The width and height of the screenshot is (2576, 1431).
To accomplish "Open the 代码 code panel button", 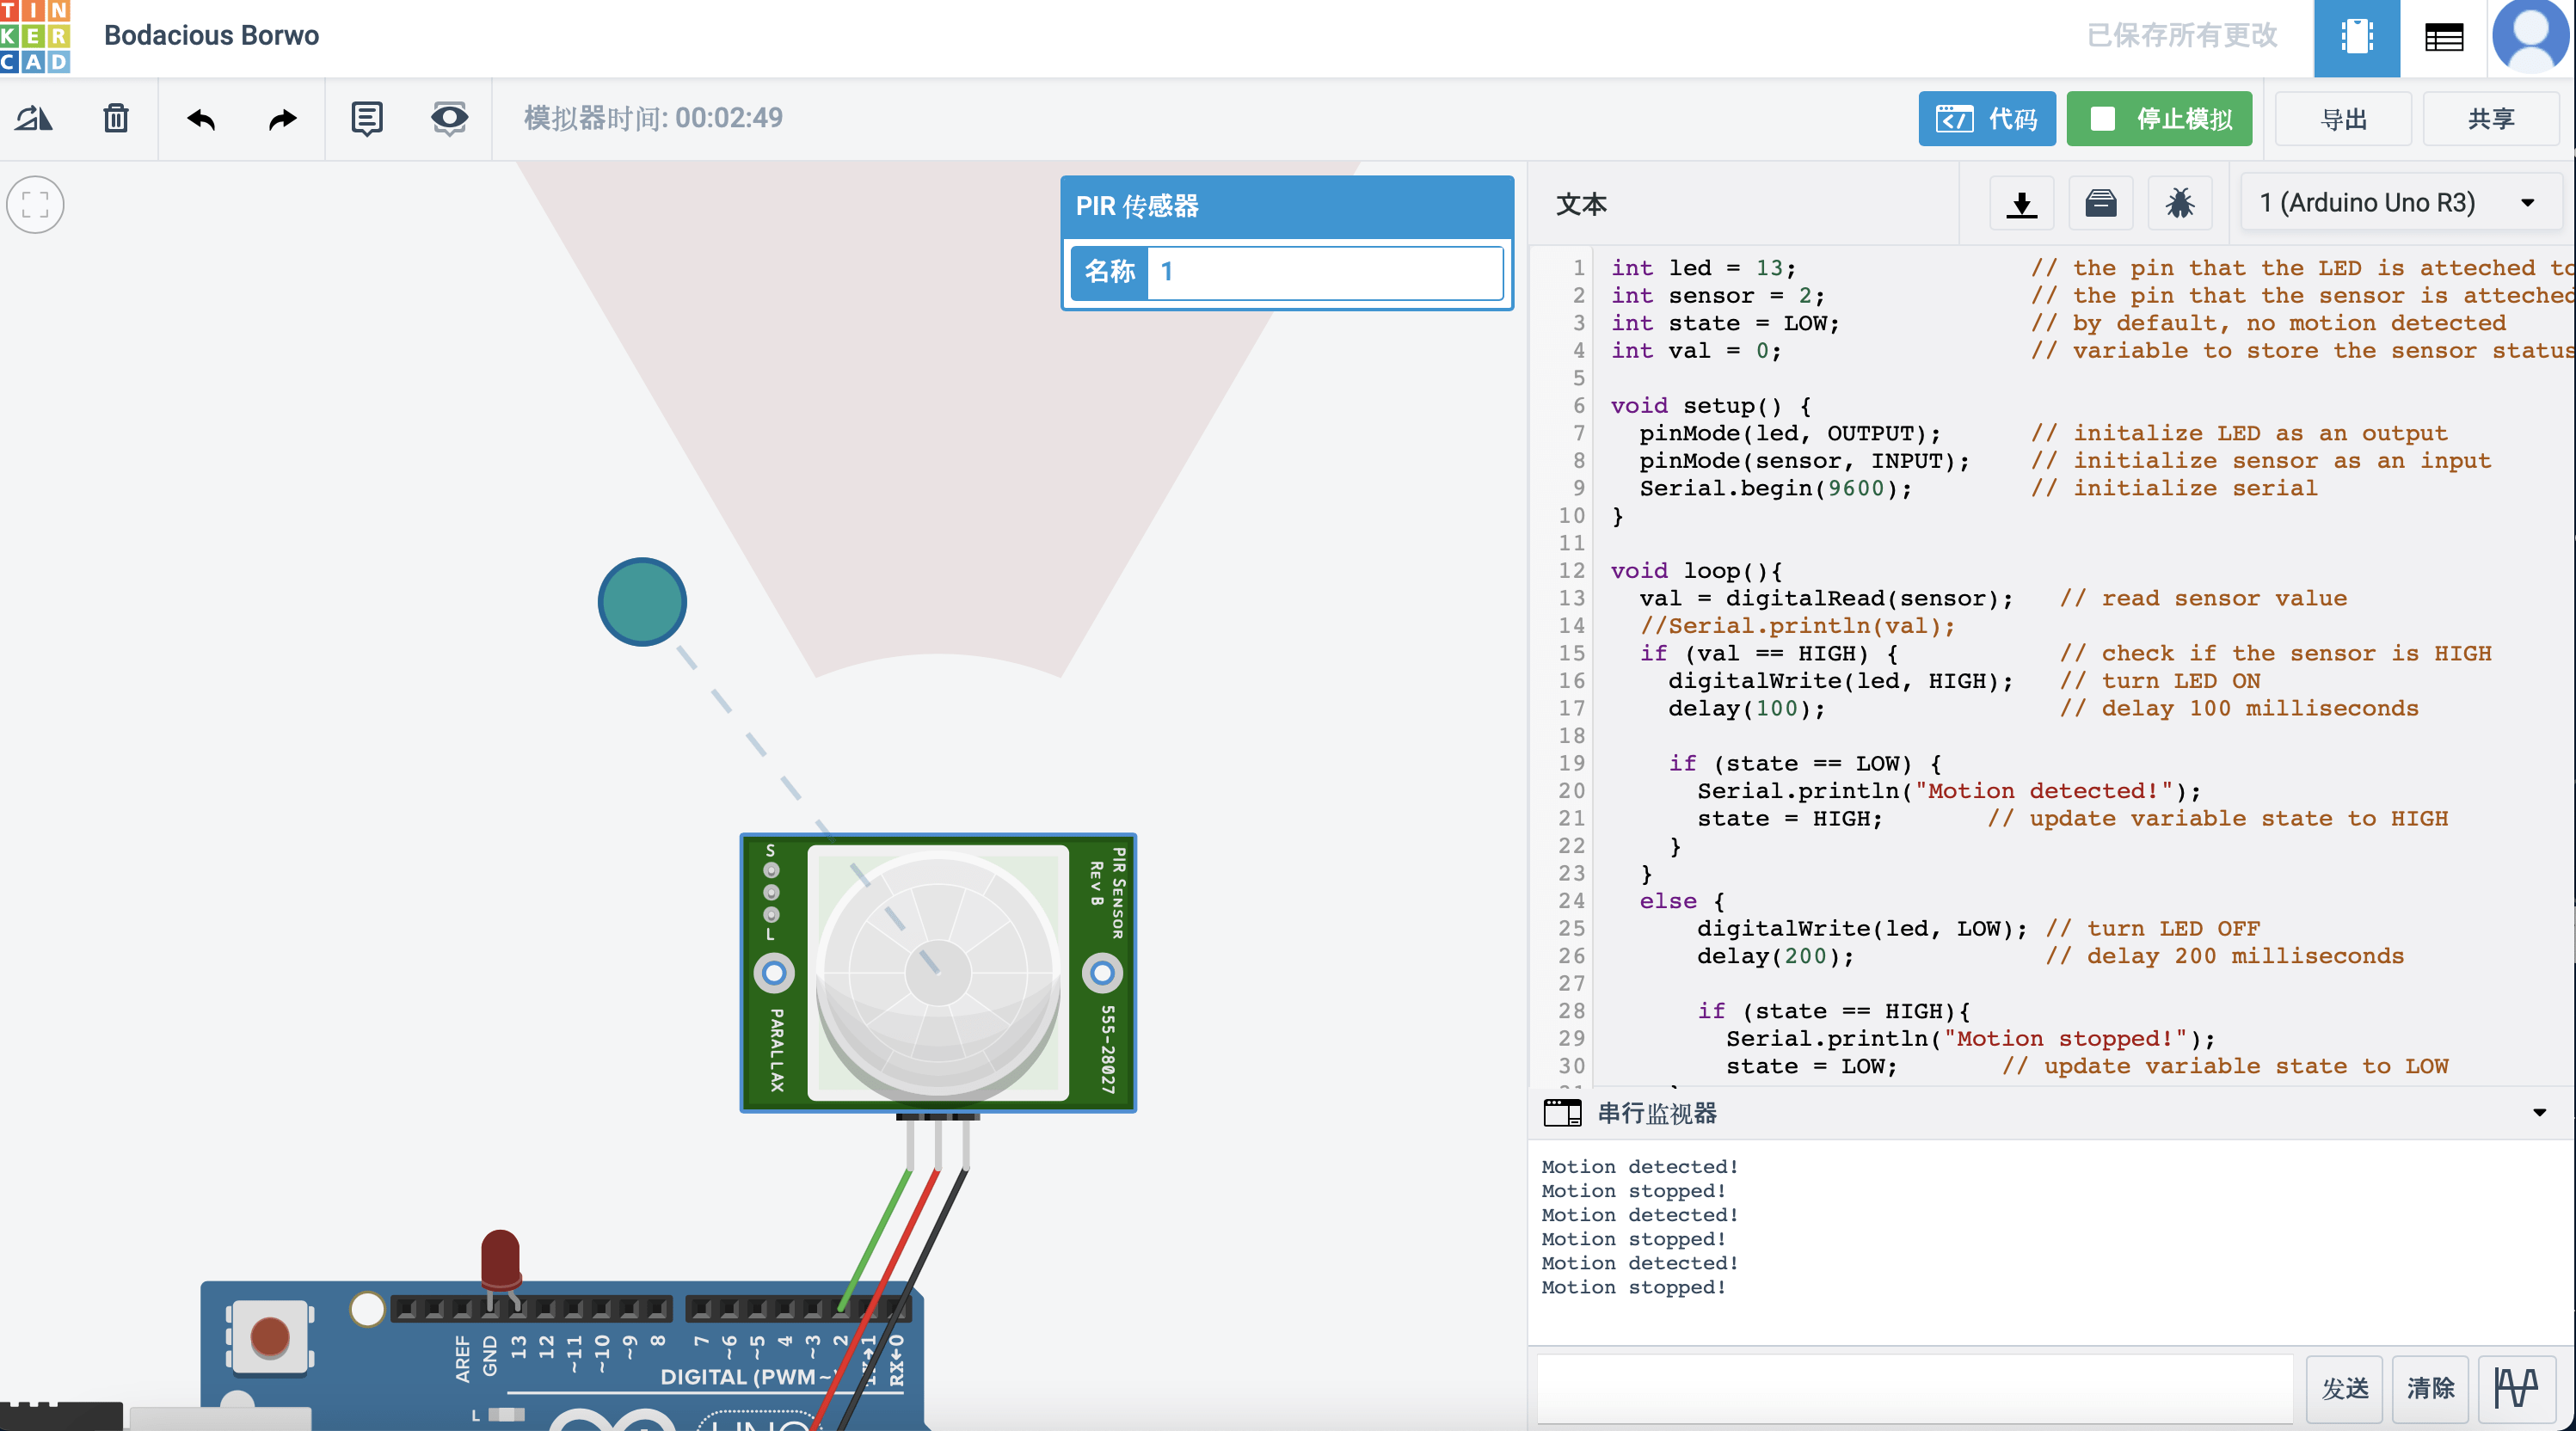I will [1986, 119].
